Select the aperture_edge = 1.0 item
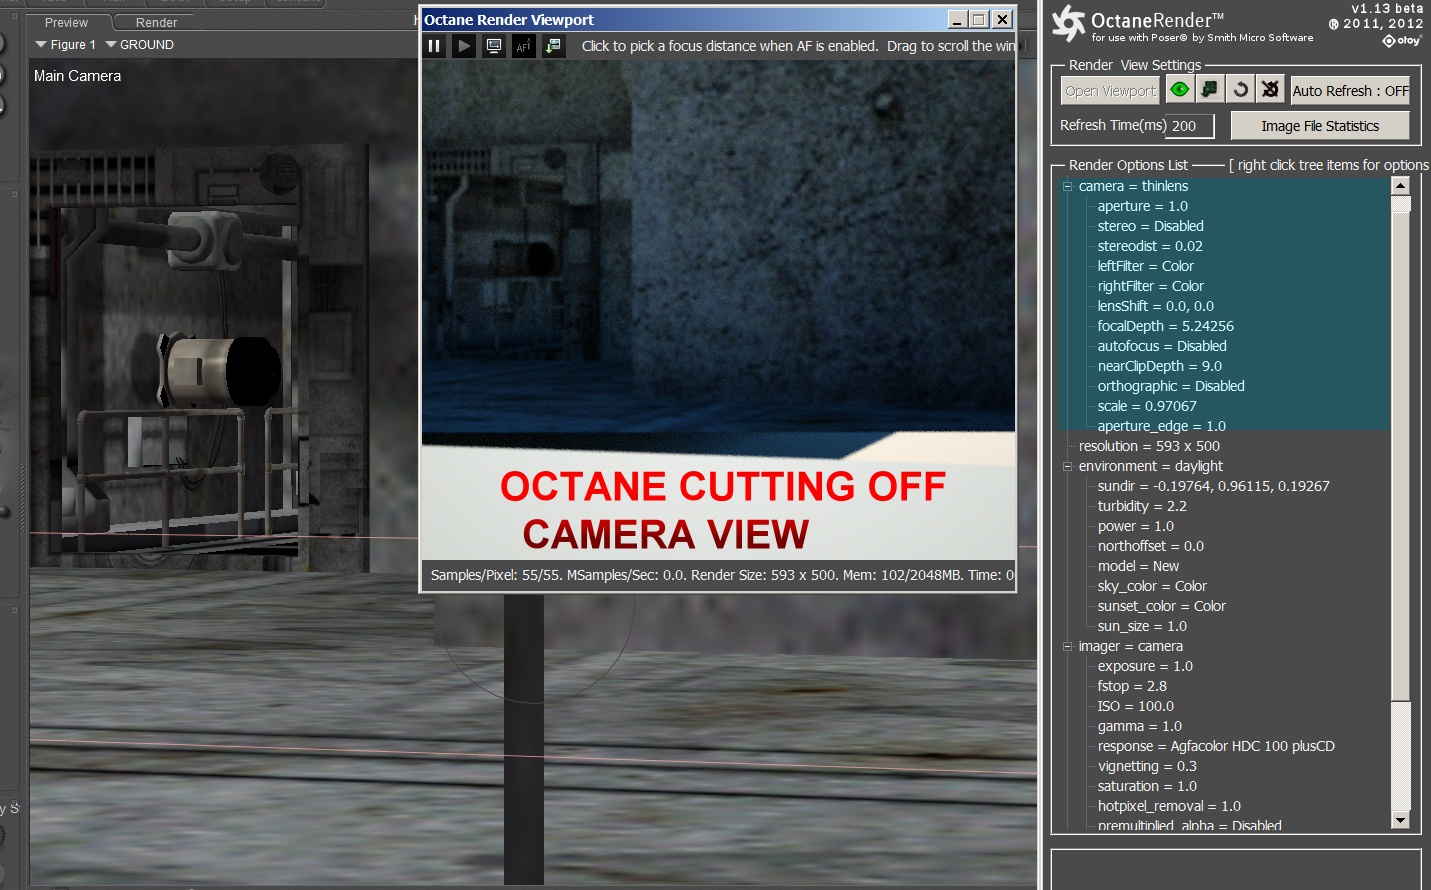 (1162, 426)
